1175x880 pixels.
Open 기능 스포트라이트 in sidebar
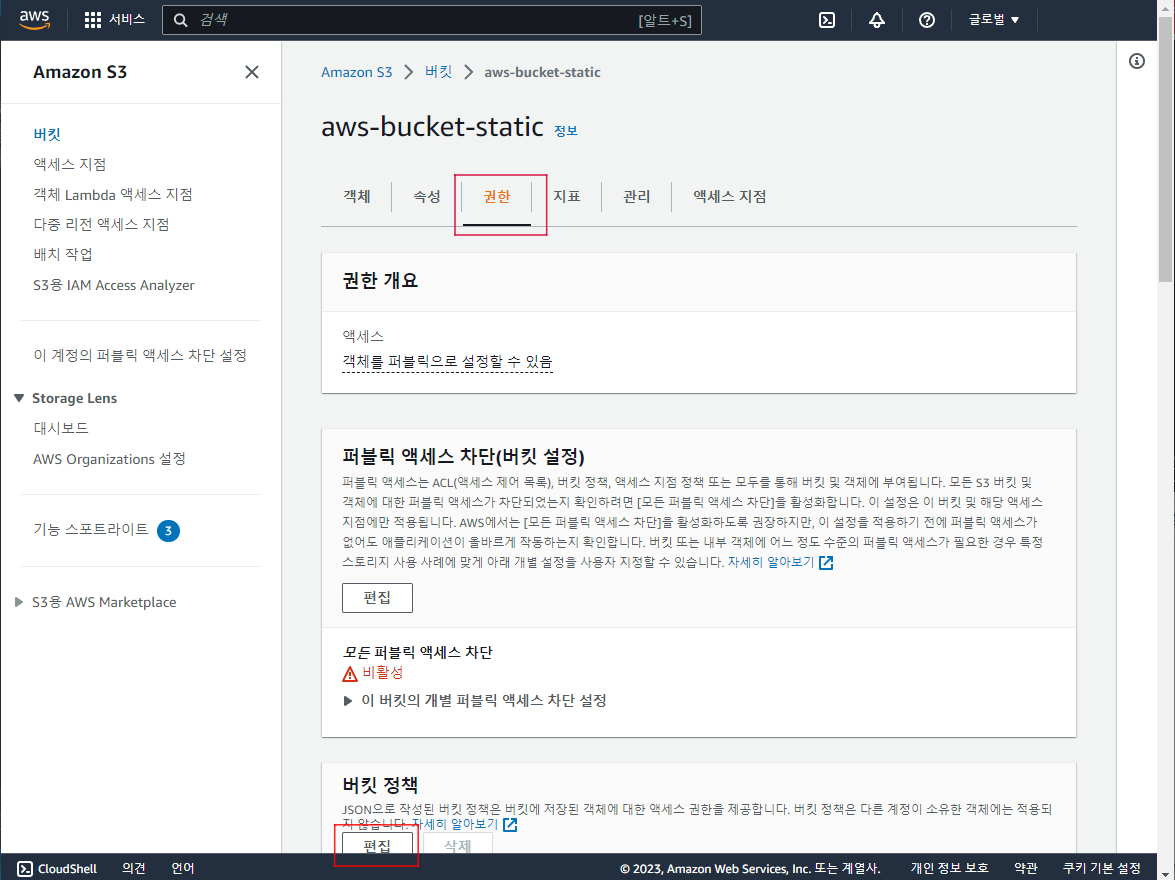(91, 529)
